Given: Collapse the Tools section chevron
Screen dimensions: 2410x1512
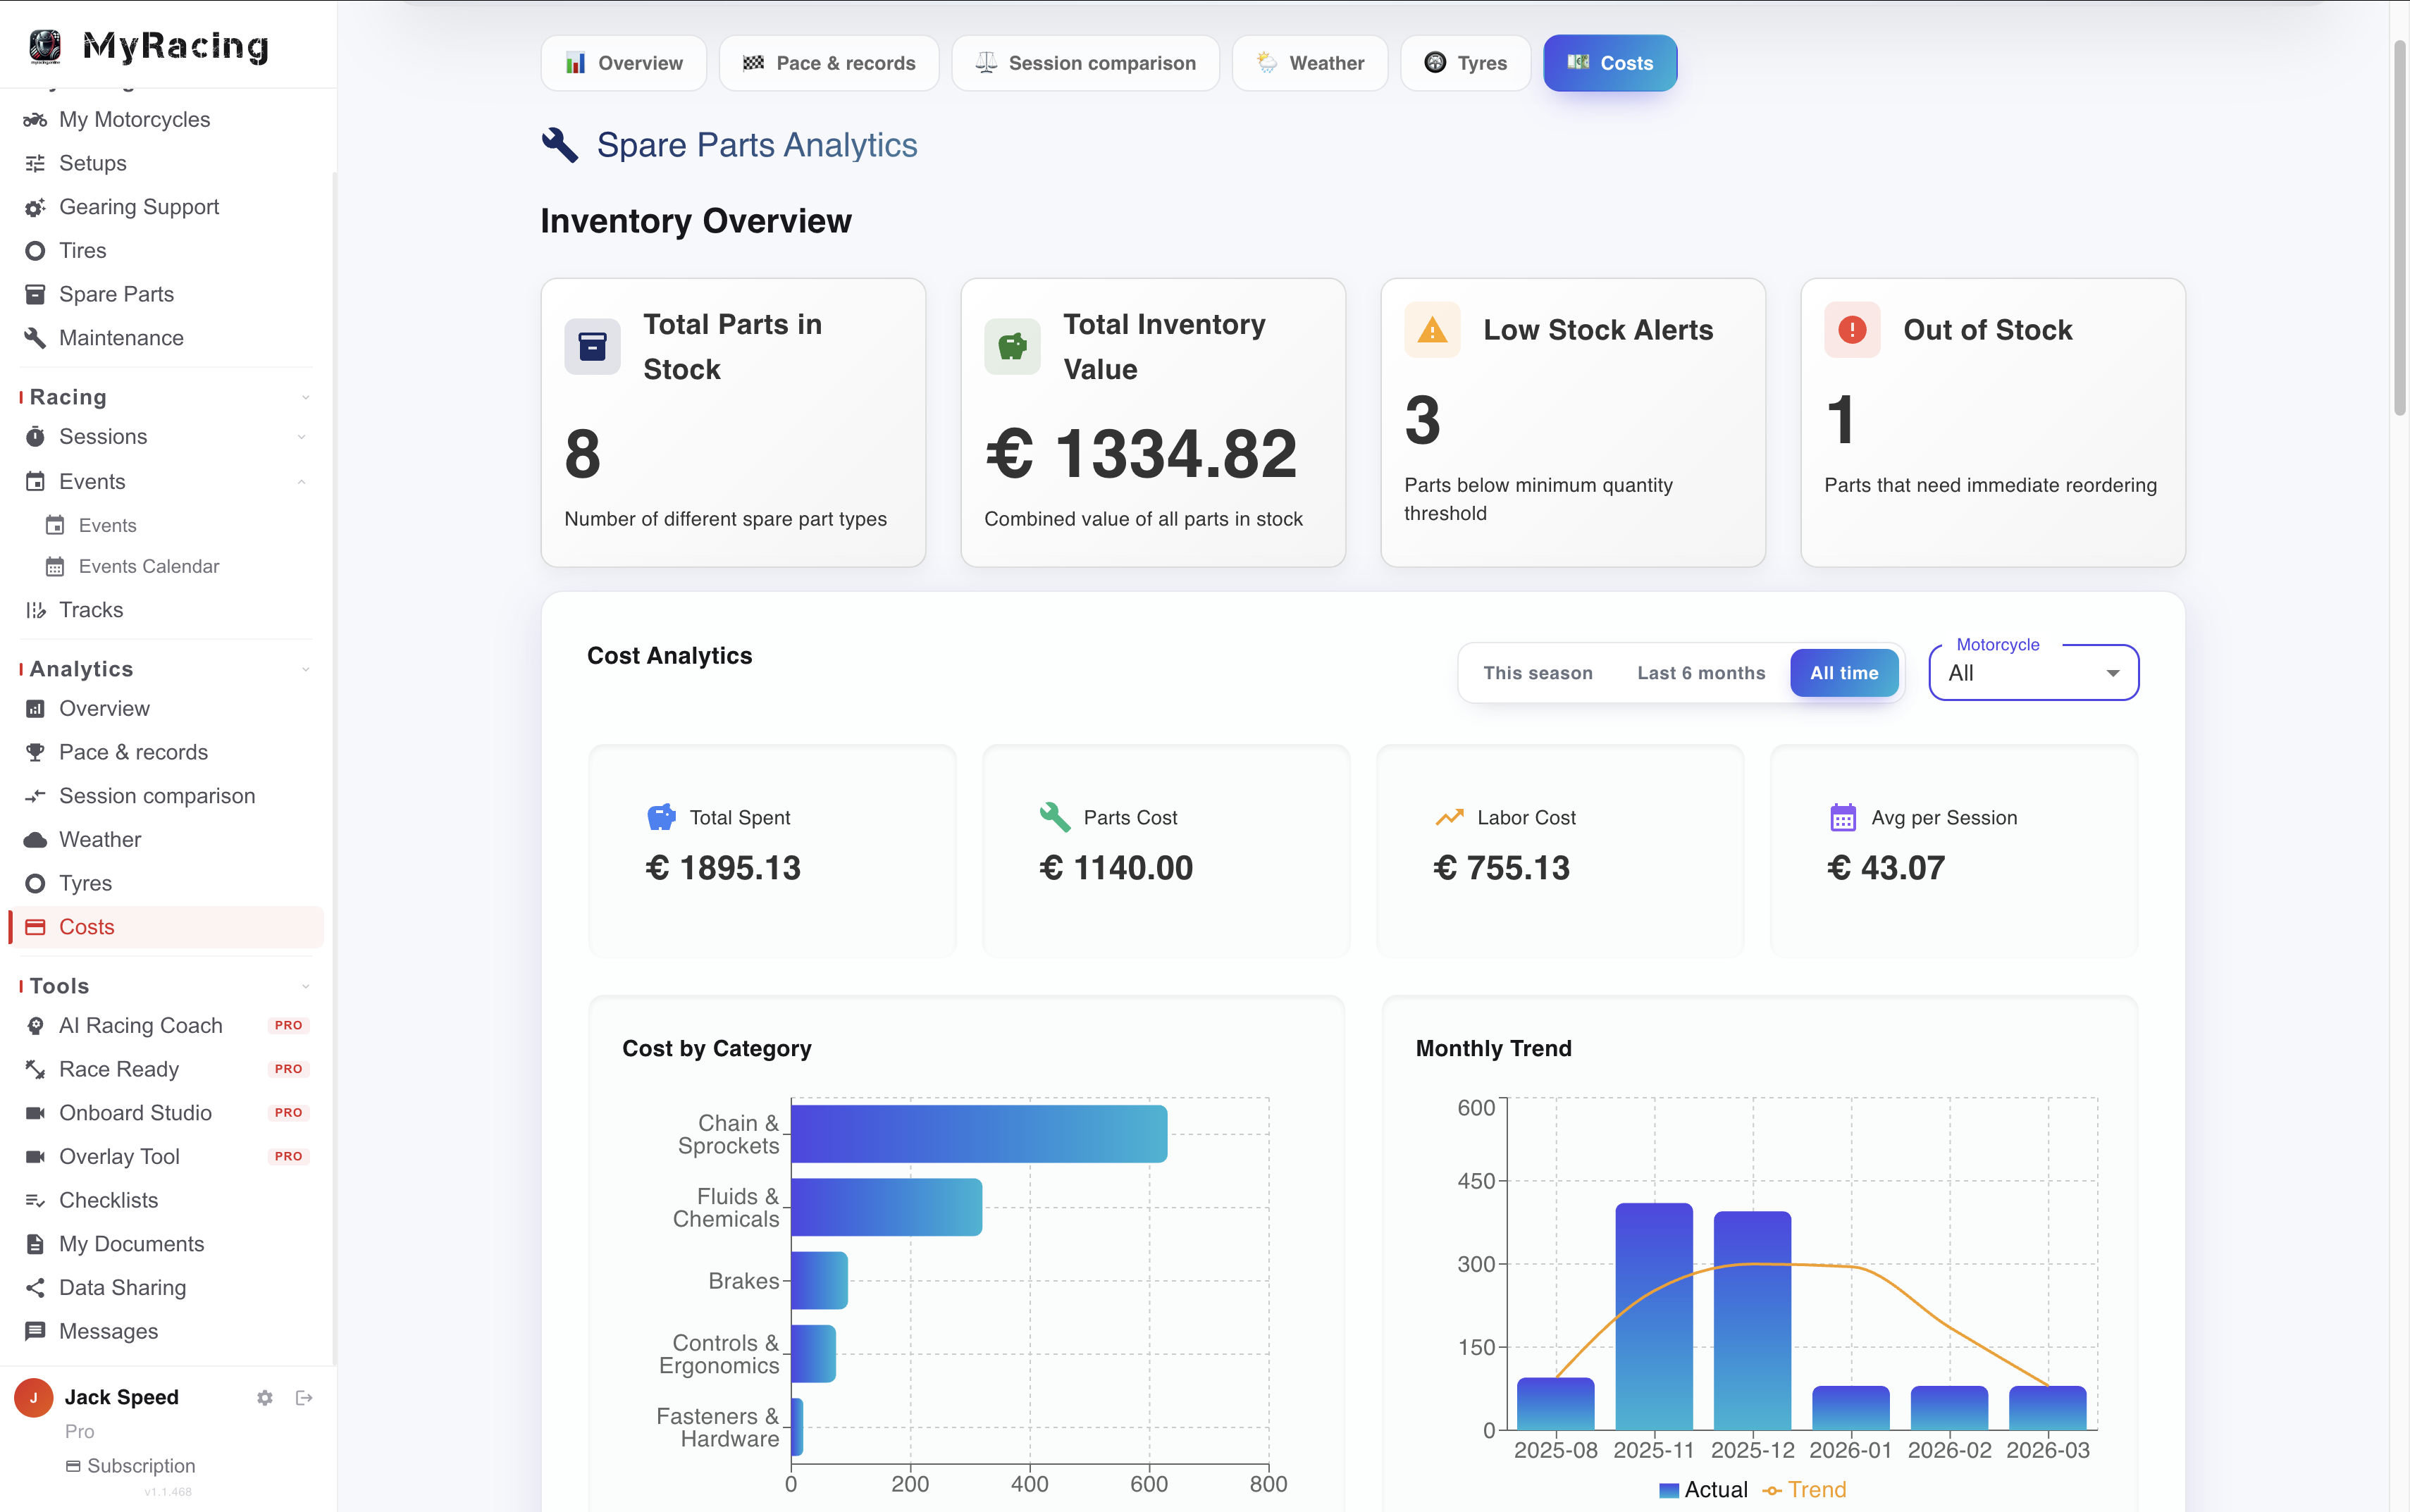Looking at the screenshot, I should coord(306,987).
